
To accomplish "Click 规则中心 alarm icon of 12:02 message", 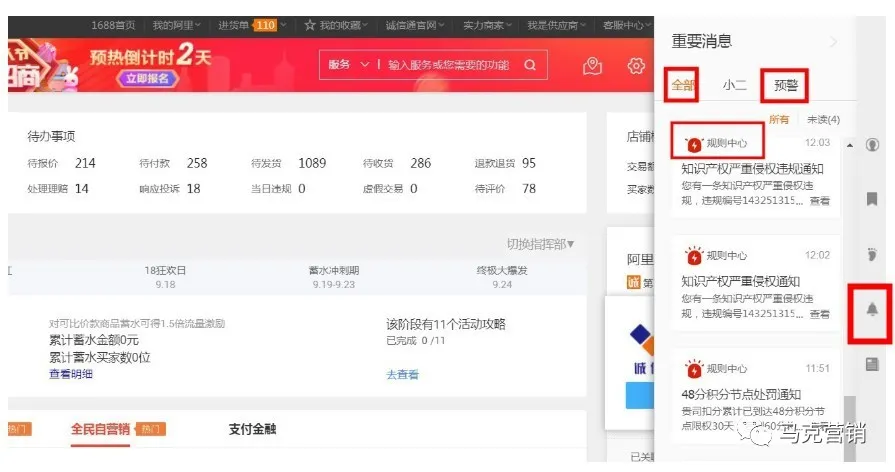I will tap(694, 256).
